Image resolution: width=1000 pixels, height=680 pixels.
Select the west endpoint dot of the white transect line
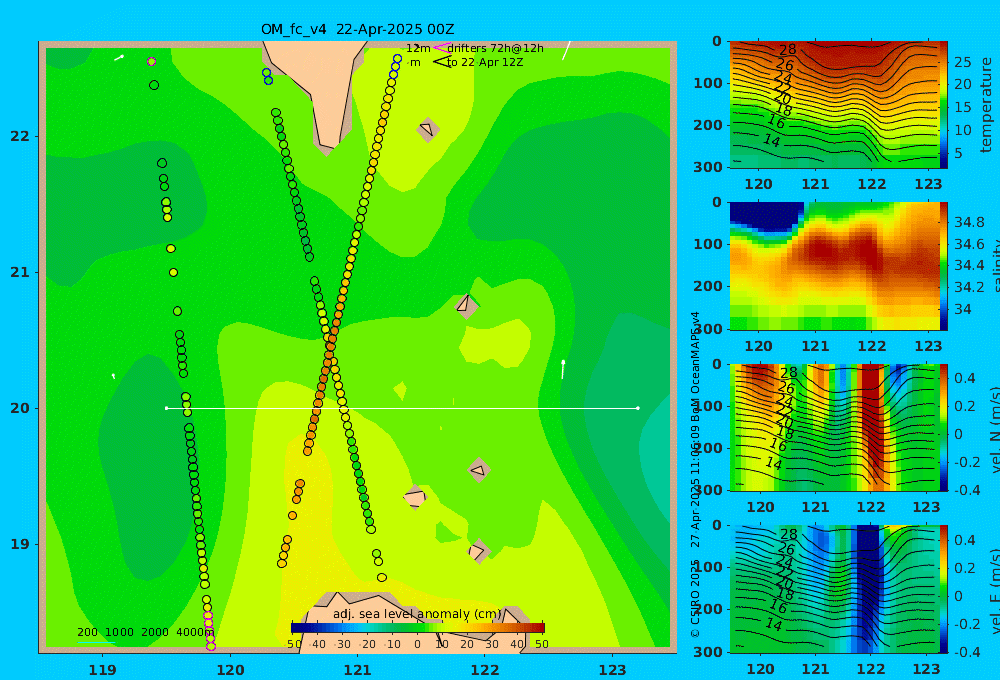(x=166, y=408)
